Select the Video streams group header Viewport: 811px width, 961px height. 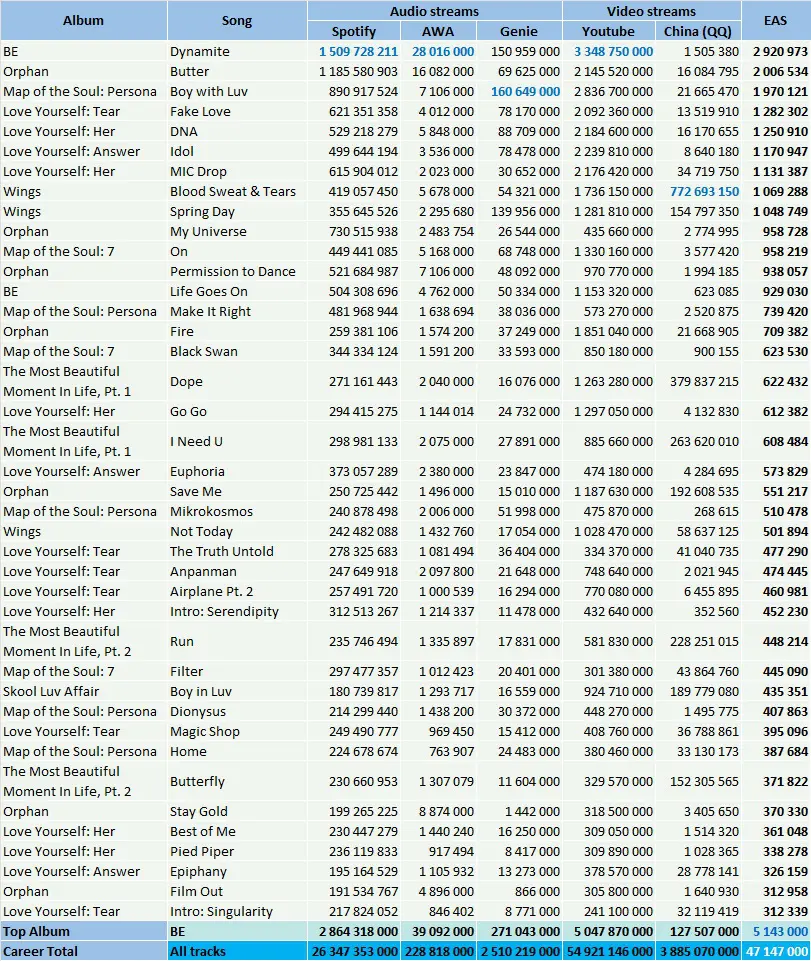pos(651,11)
